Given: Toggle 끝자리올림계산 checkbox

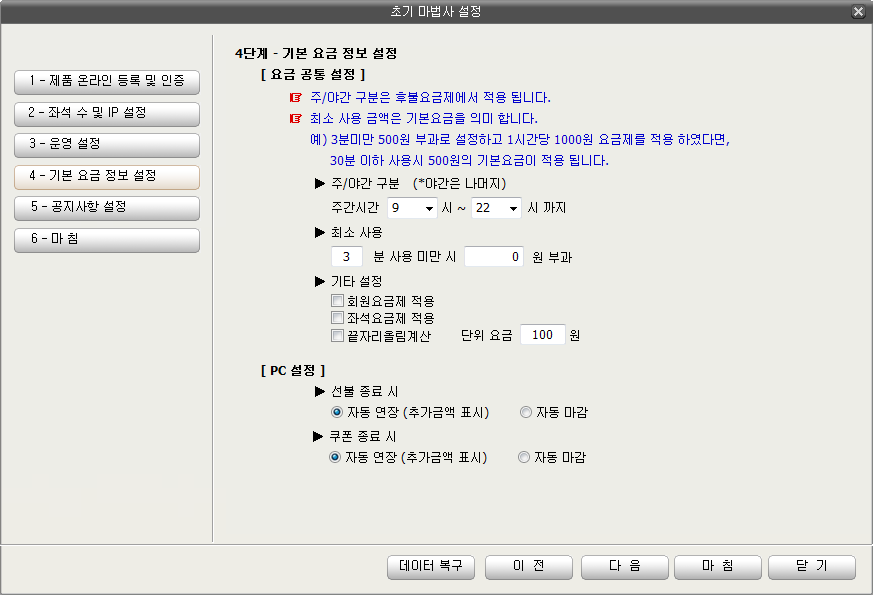Looking at the screenshot, I should (337, 336).
